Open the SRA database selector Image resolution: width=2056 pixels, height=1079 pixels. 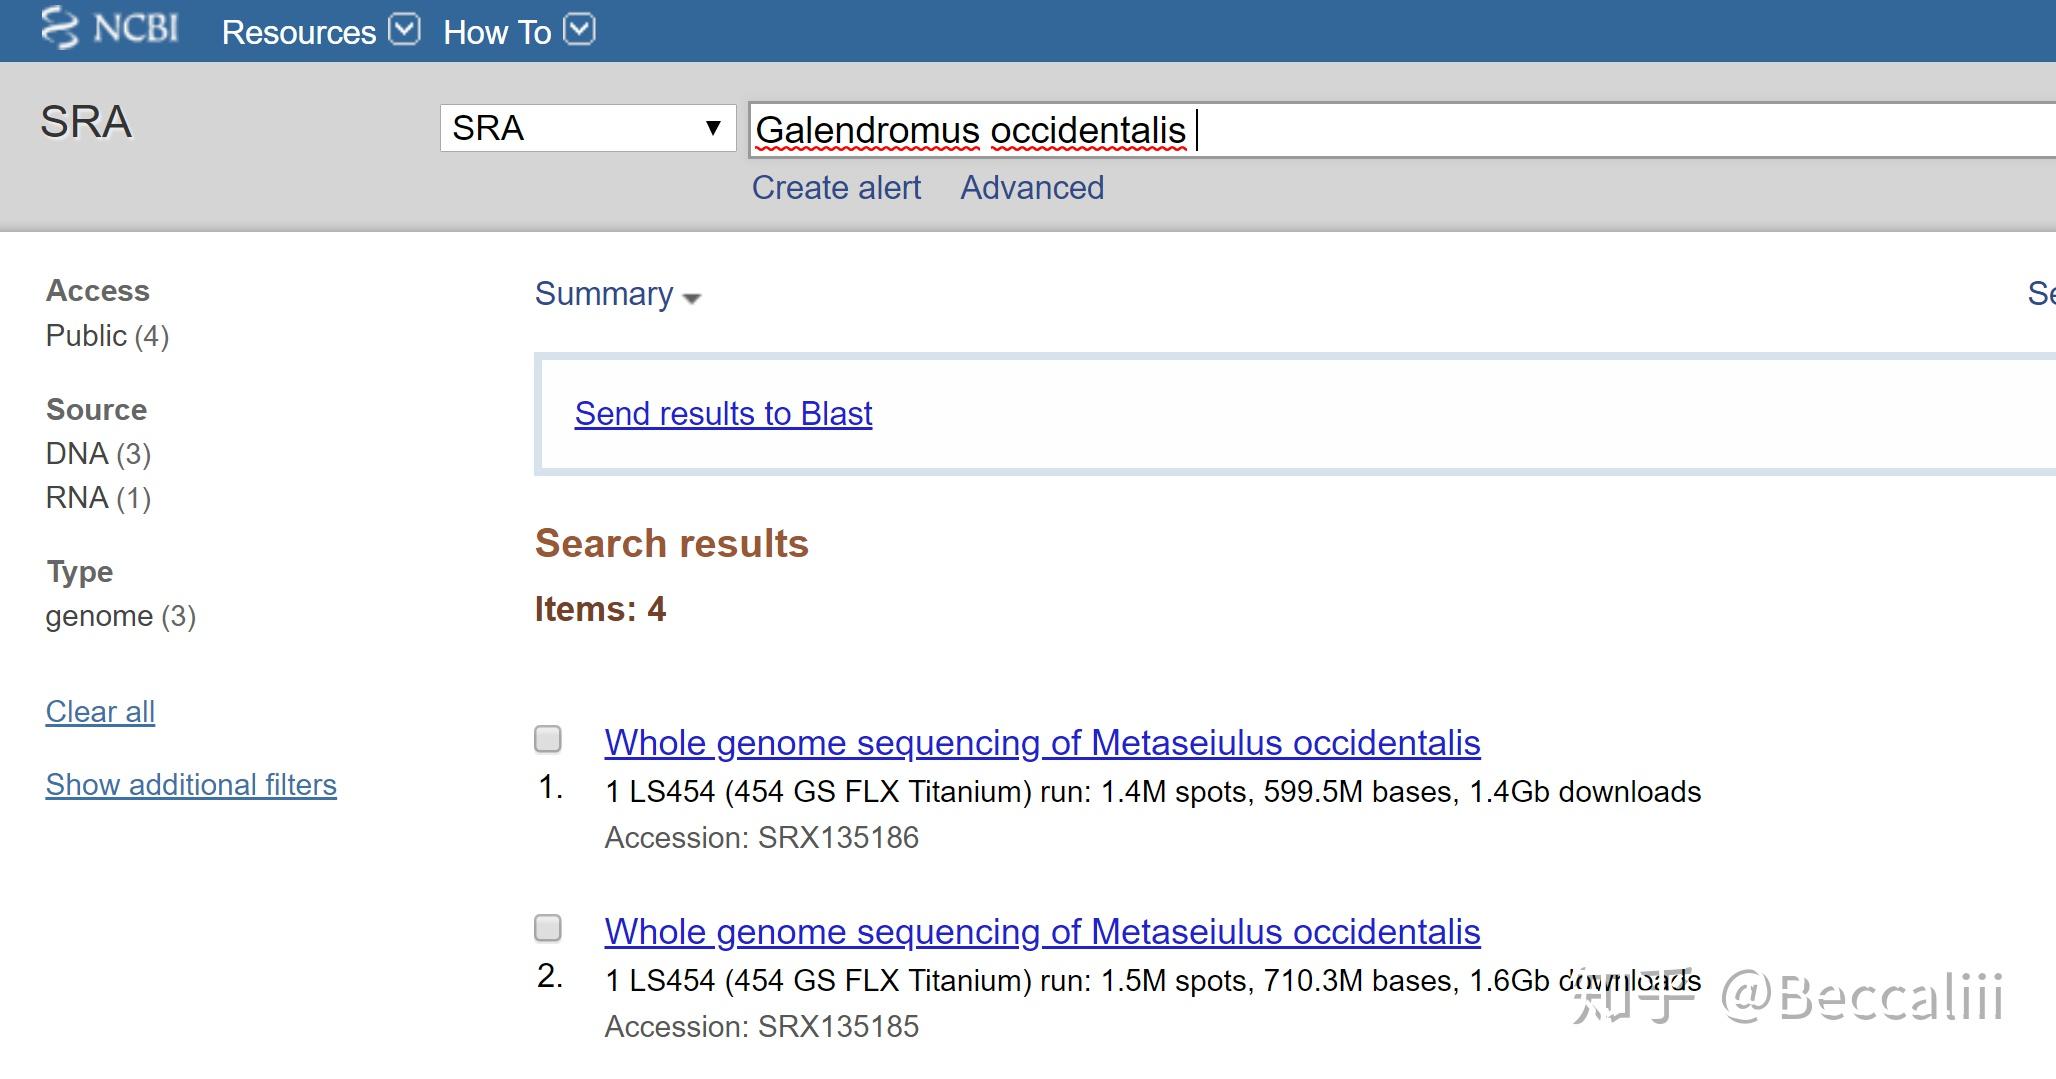click(587, 128)
